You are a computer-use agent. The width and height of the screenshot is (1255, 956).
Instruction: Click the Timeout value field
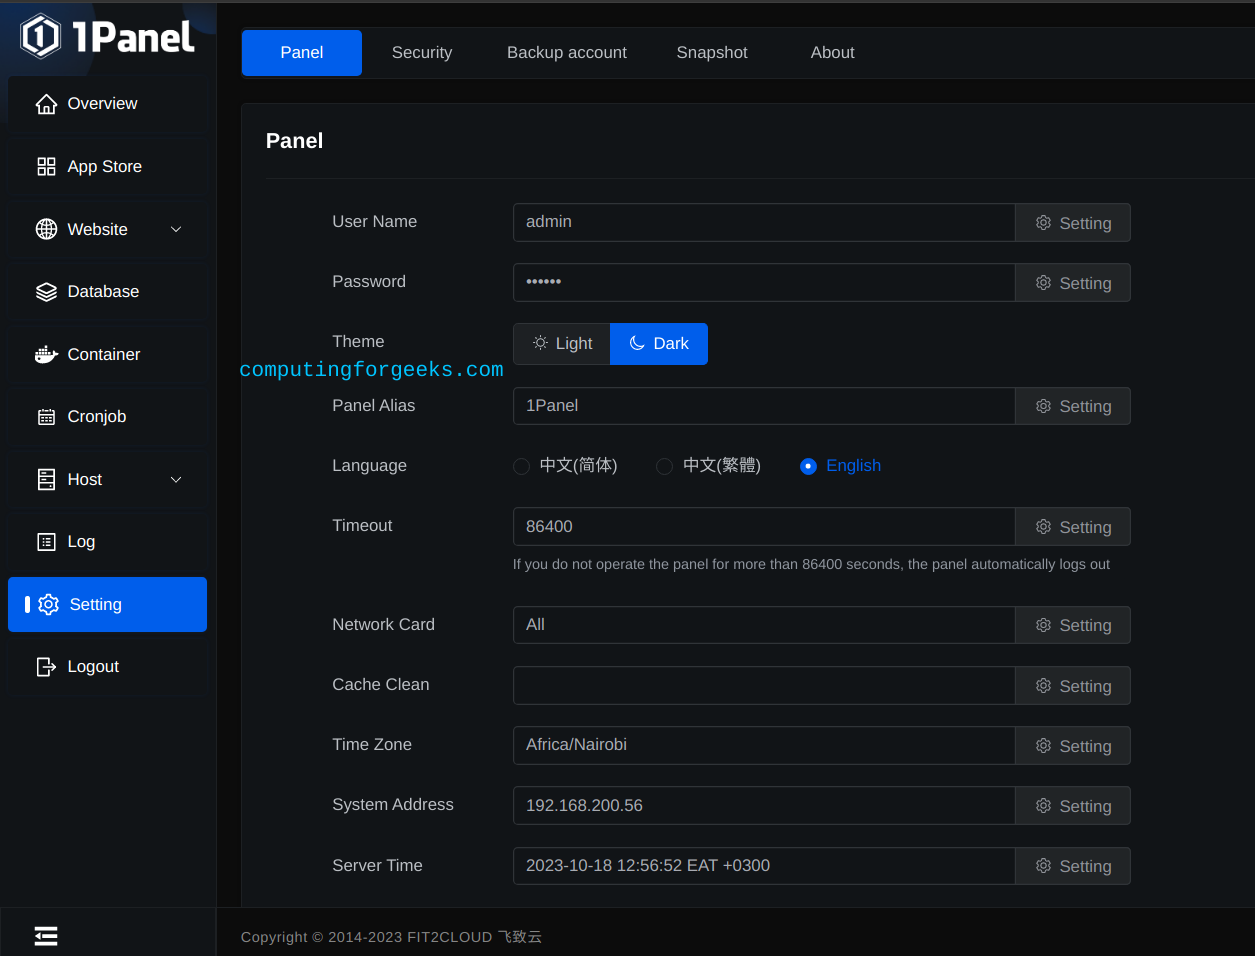[x=764, y=527]
